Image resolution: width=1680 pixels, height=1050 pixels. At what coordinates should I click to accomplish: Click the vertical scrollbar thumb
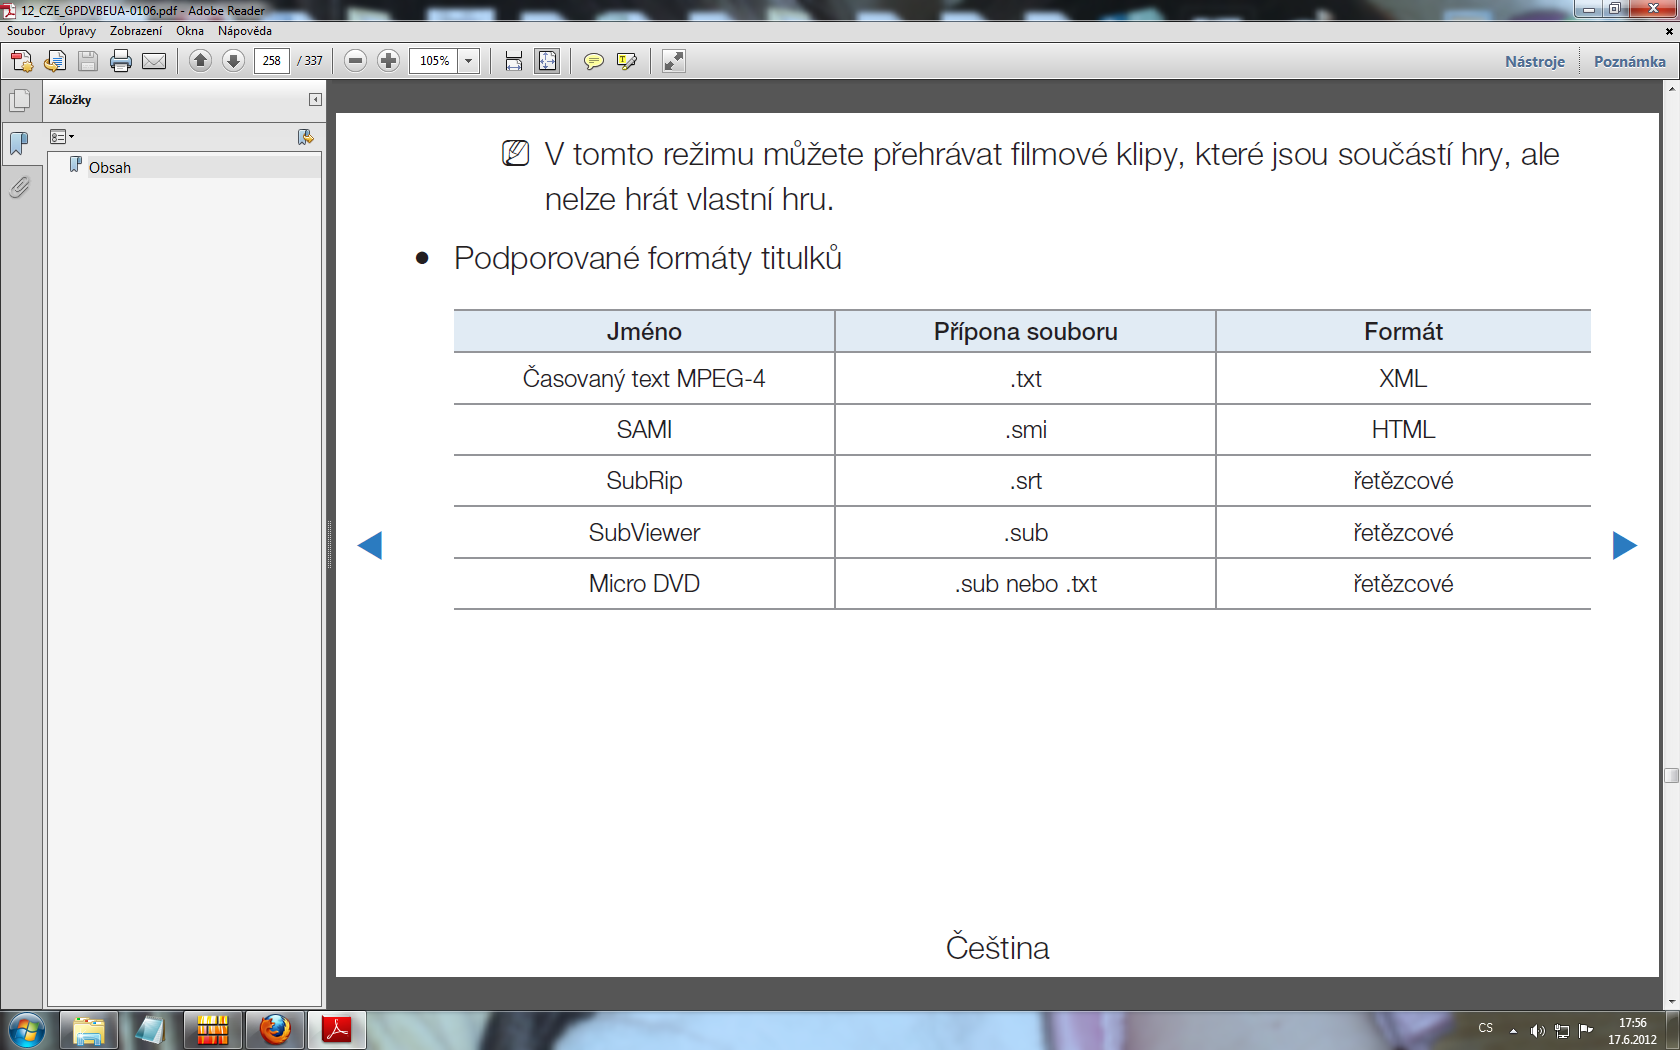(x=1671, y=775)
